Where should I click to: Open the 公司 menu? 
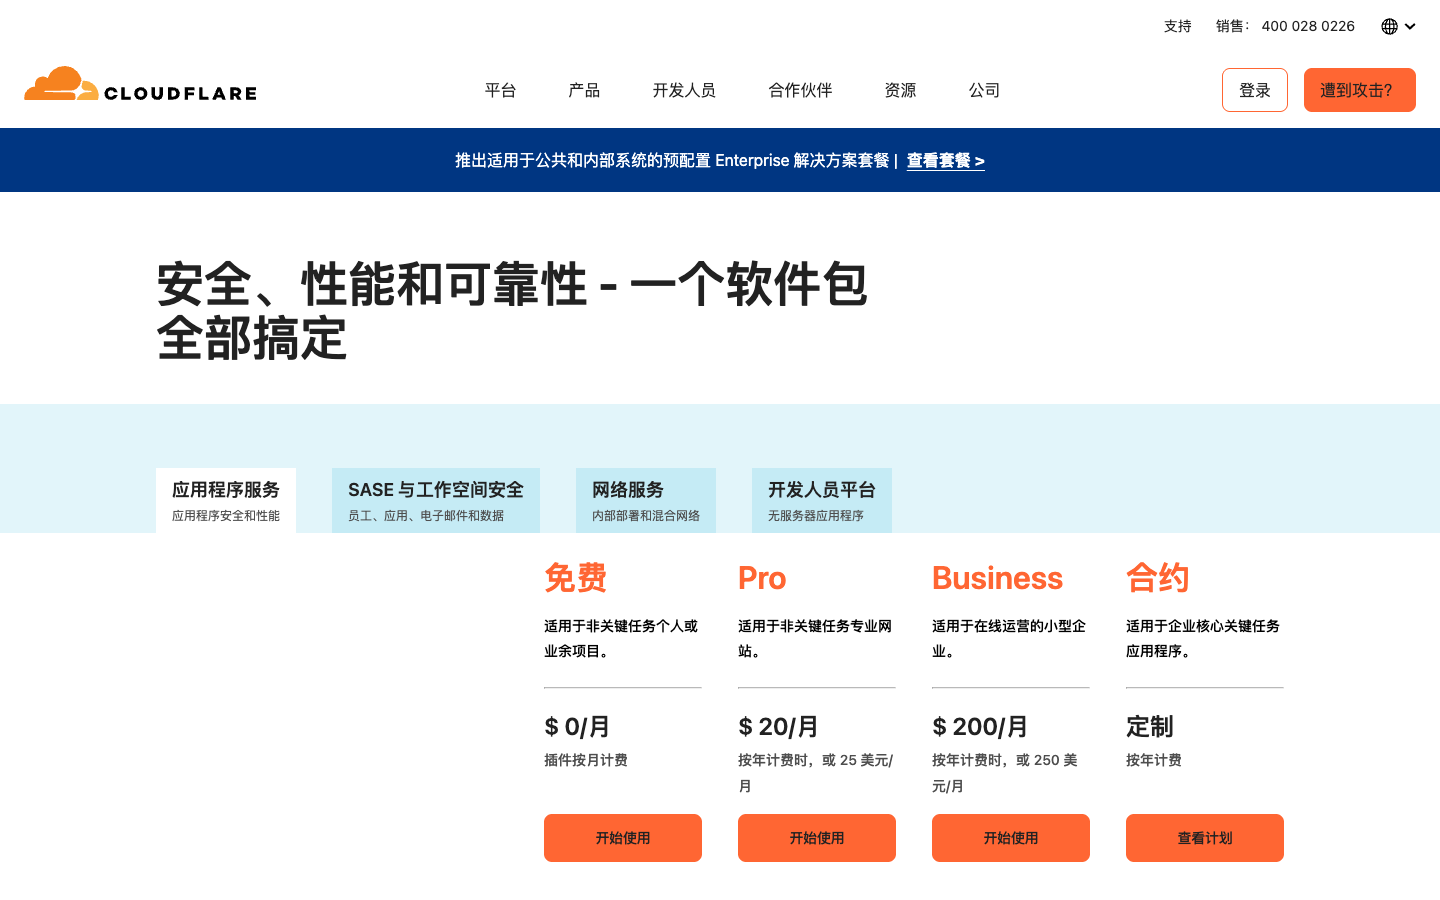pos(984,90)
